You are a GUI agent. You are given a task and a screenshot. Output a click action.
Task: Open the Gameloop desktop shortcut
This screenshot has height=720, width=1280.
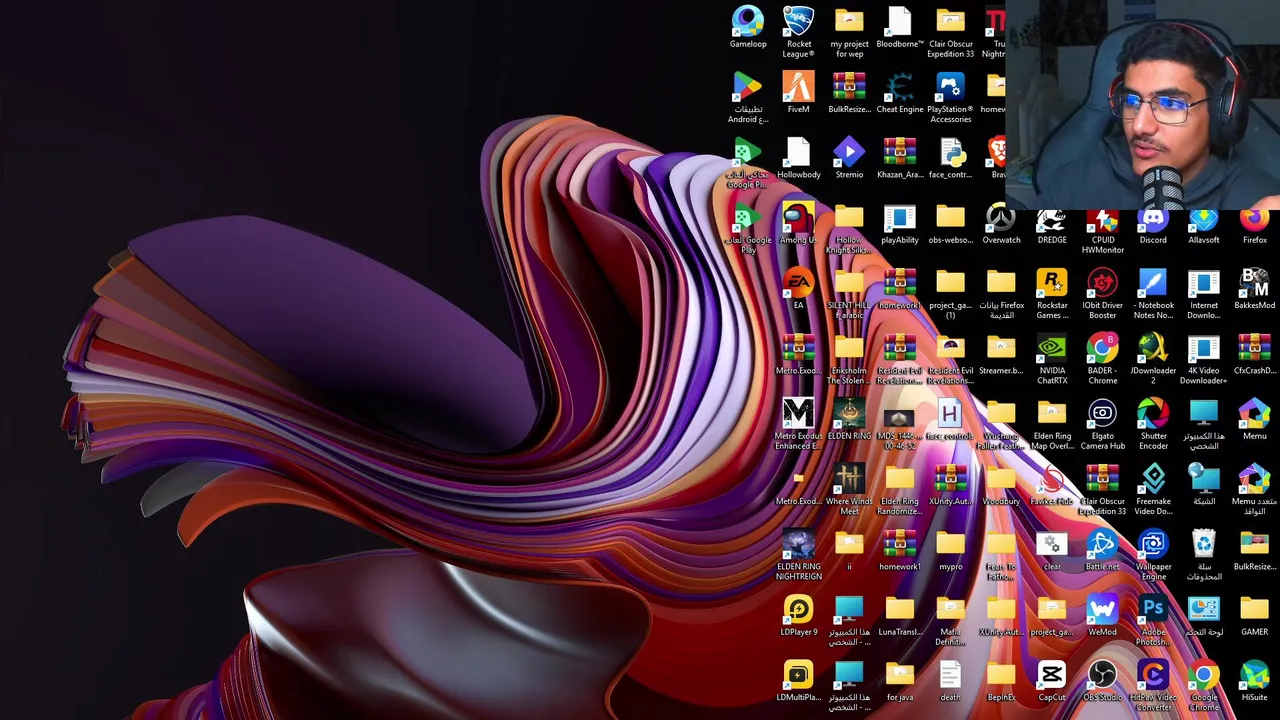click(748, 28)
